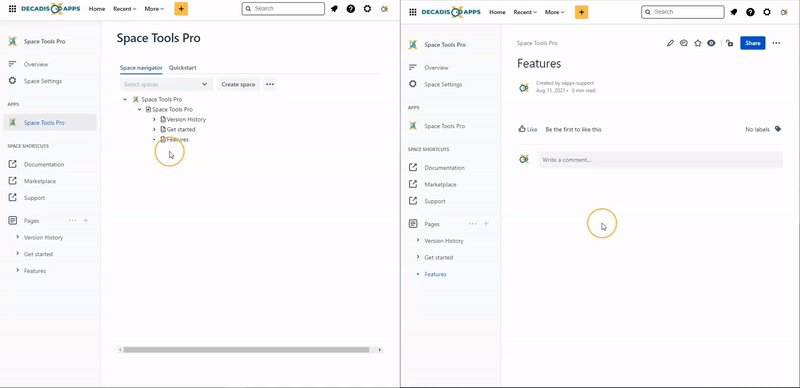Open Features page in navigator tree

(178, 139)
